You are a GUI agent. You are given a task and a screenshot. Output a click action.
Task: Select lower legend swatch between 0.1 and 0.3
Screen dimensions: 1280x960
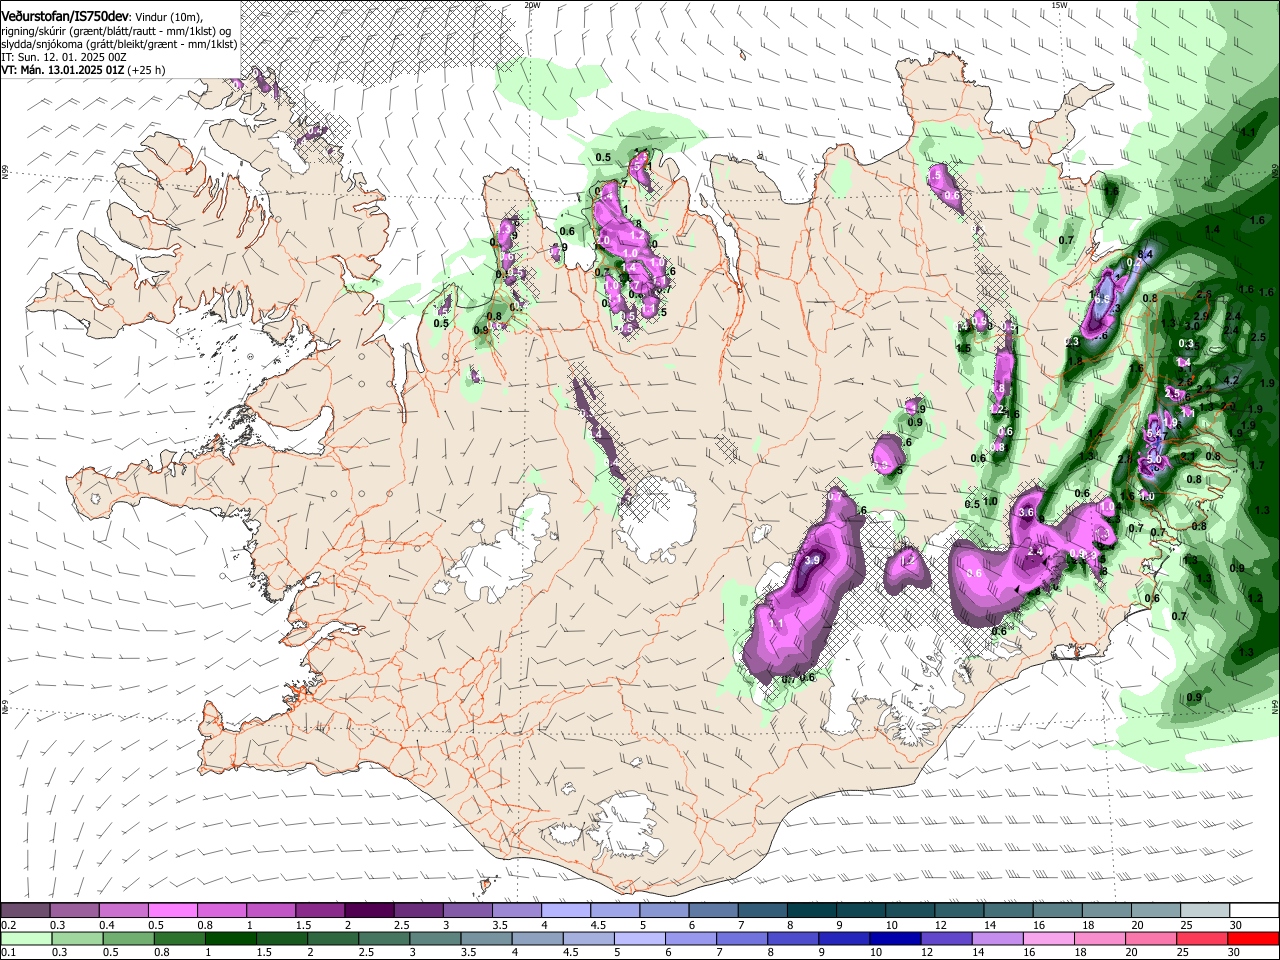click(x=25, y=938)
